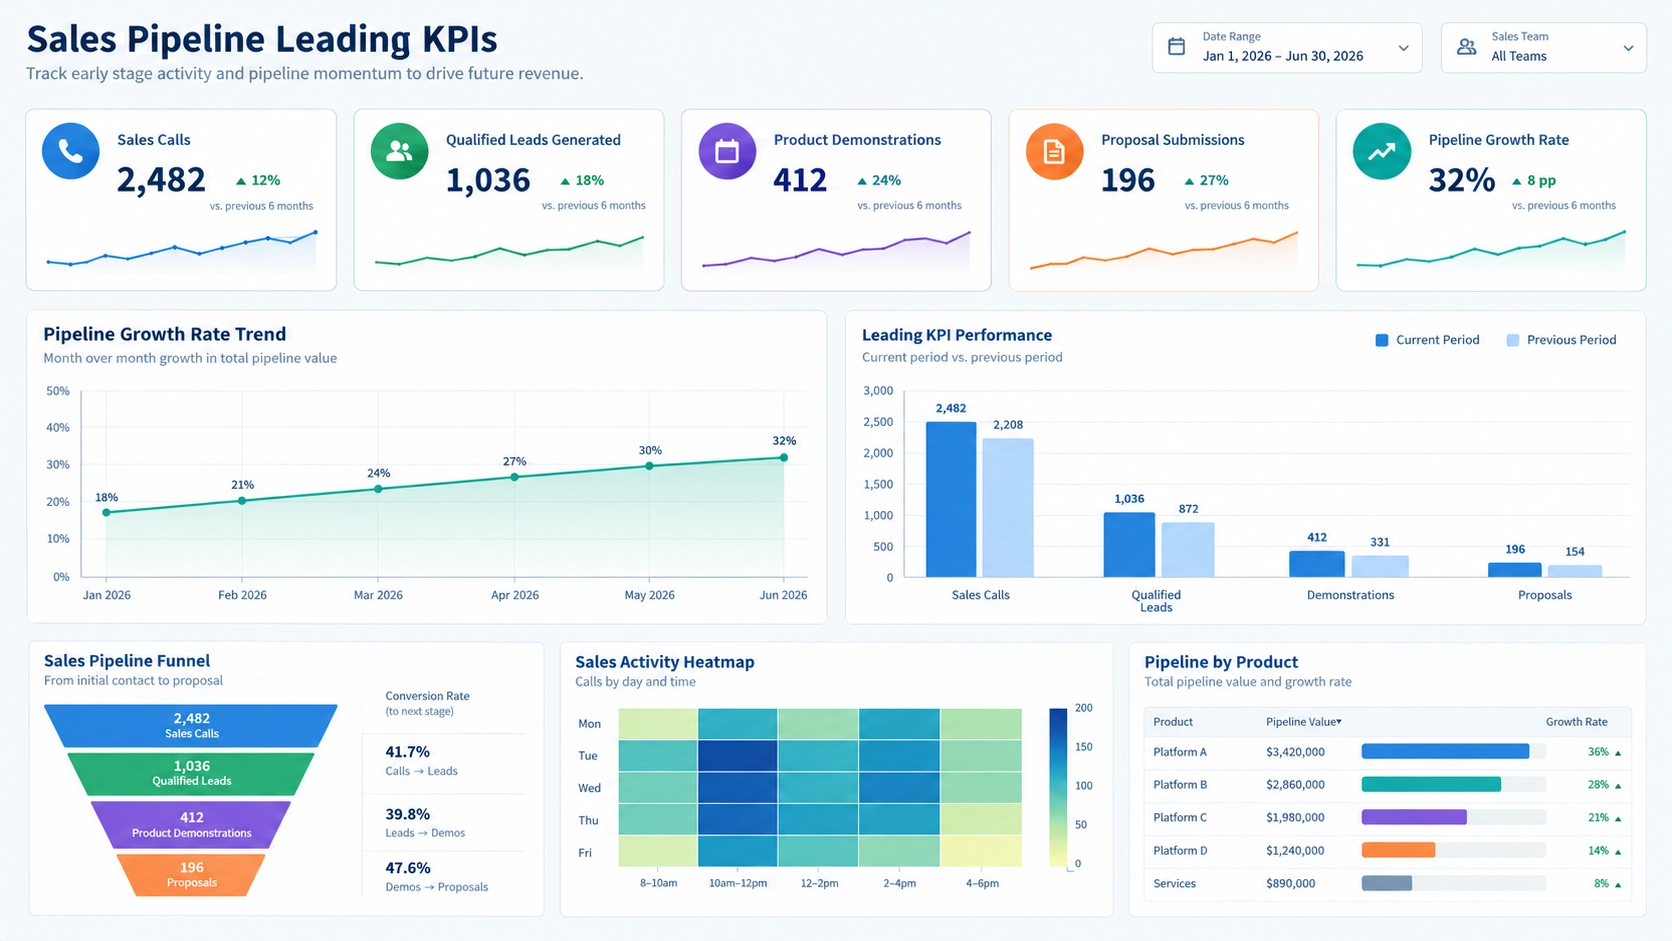
Task: Click the Current Period dark blue legend swatch
Action: point(1382,340)
